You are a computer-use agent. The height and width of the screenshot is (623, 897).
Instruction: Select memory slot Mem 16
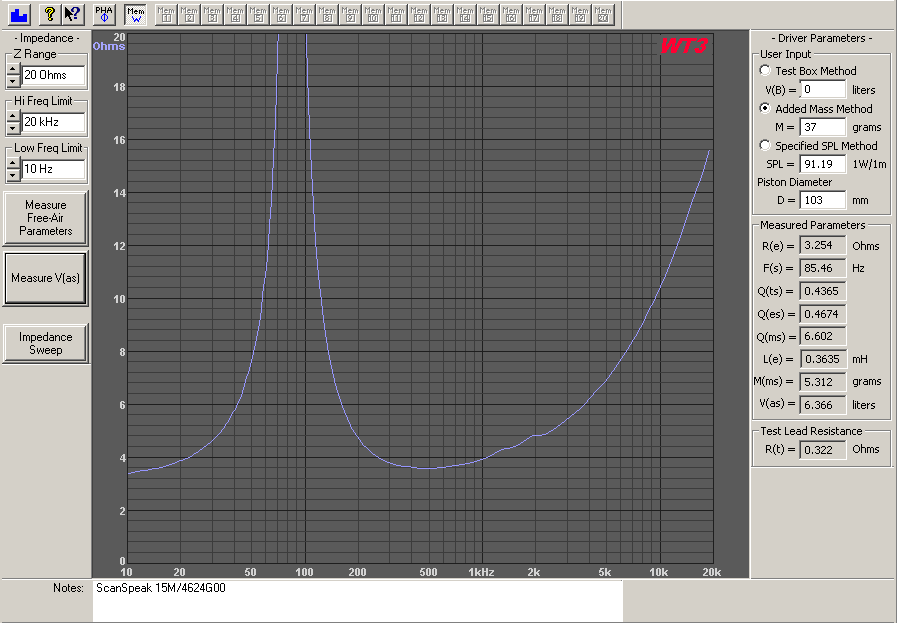coord(511,14)
